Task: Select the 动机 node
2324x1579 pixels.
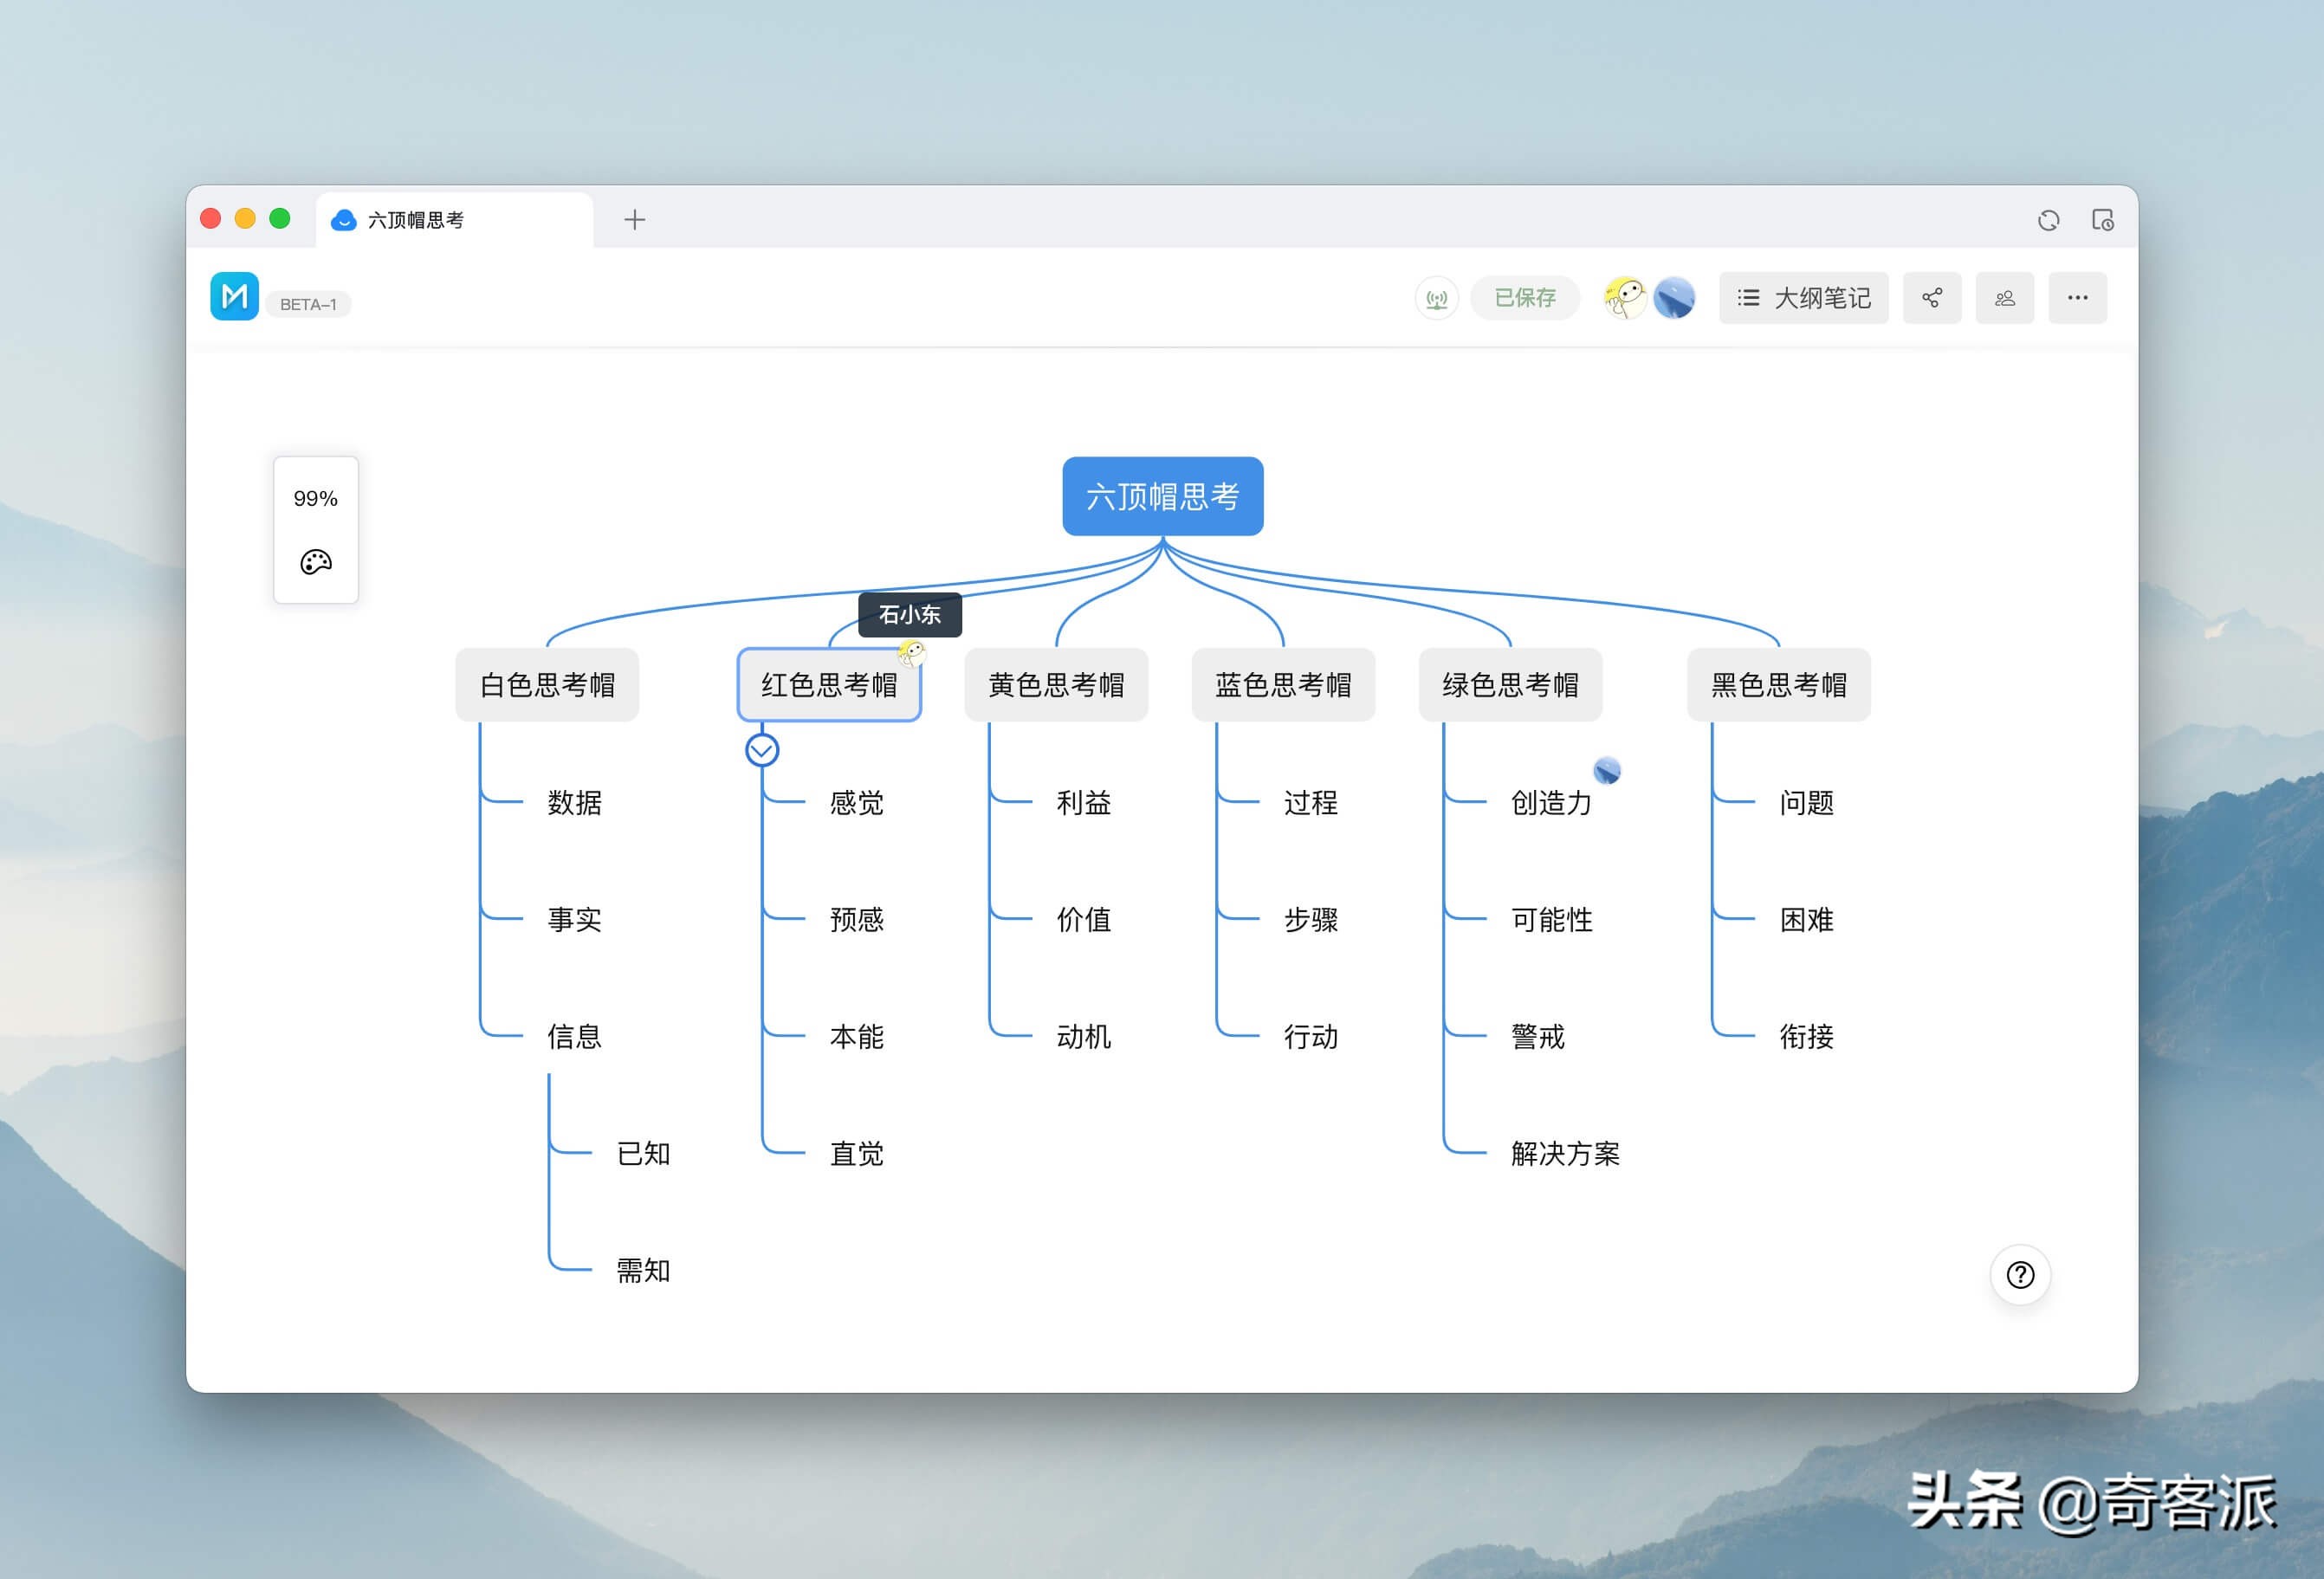Action: pyautogui.click(x=1084, y=1037)
